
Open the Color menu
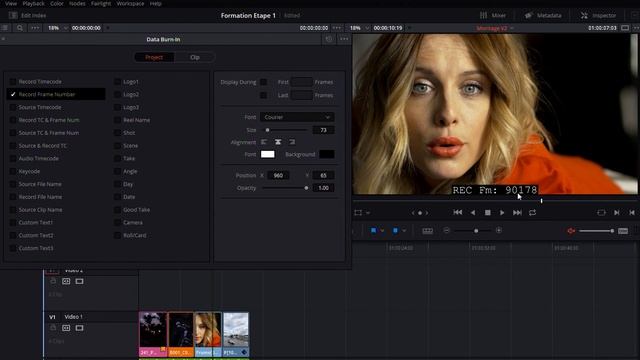pyautogui.click(x=57, y=3)
